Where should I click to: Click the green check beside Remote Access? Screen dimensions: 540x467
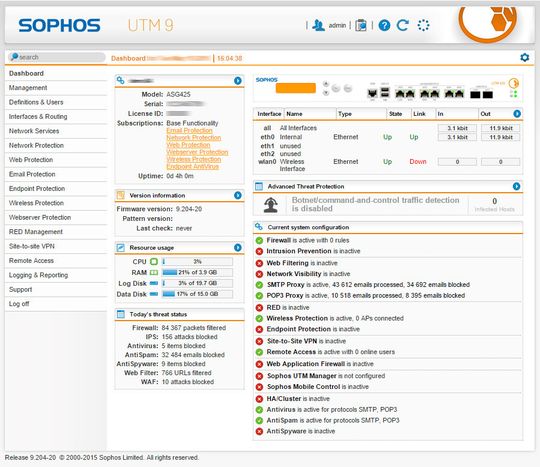click(x=259, y=352)
